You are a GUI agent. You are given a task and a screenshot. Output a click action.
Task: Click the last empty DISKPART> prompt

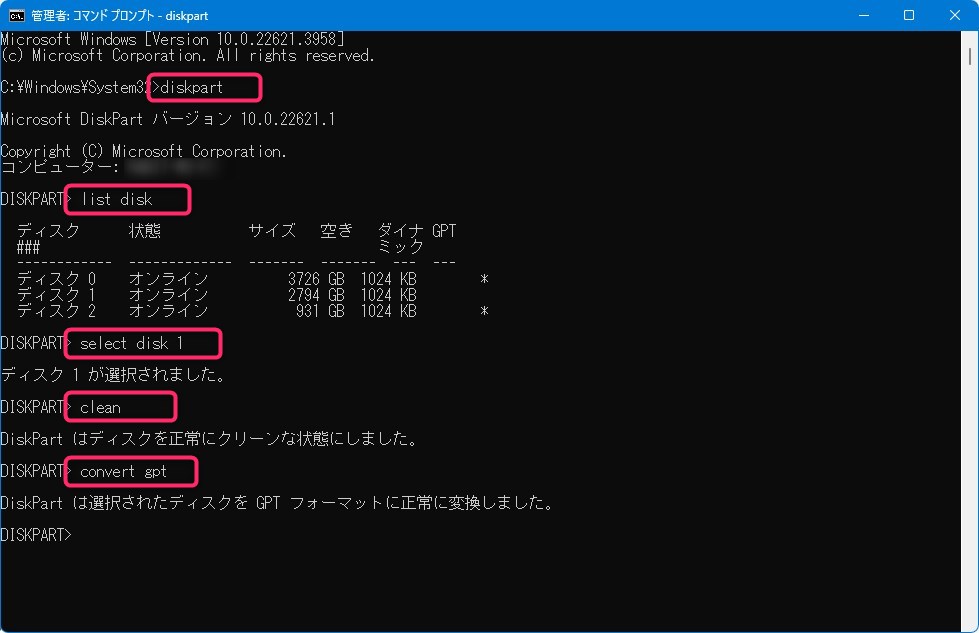click(x=37, y=535)
